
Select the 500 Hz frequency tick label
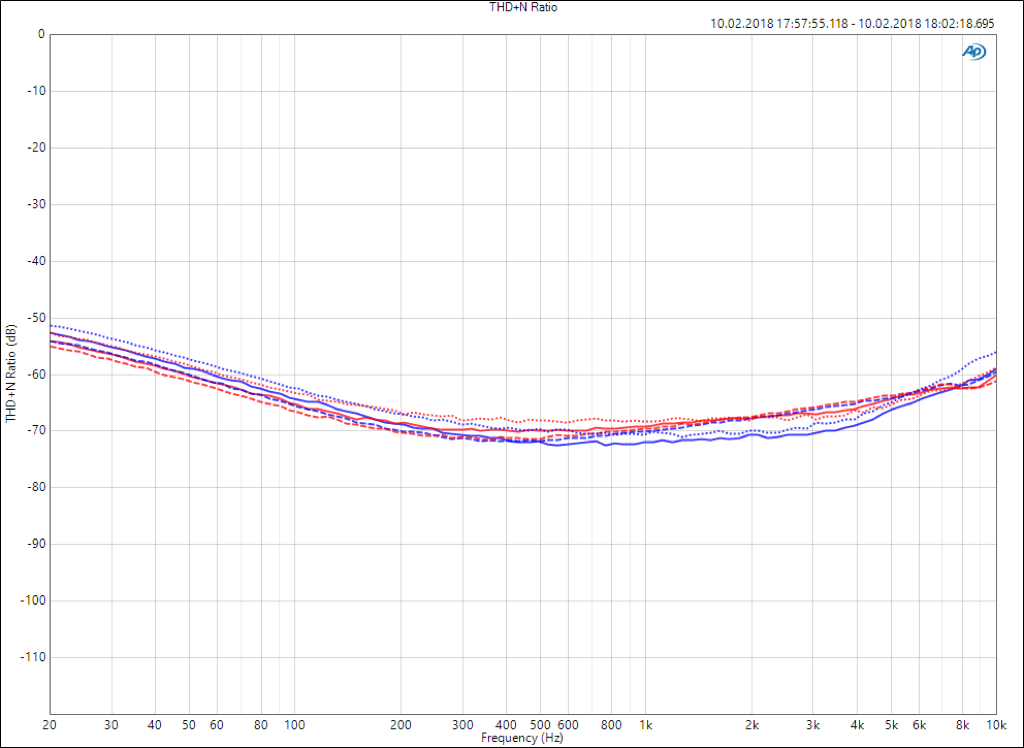coord(540,724)
